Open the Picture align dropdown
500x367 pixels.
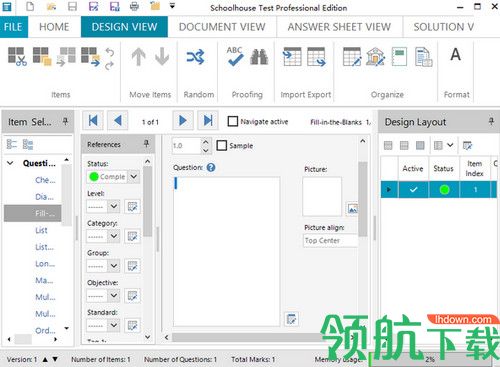[x=330, y=240]
